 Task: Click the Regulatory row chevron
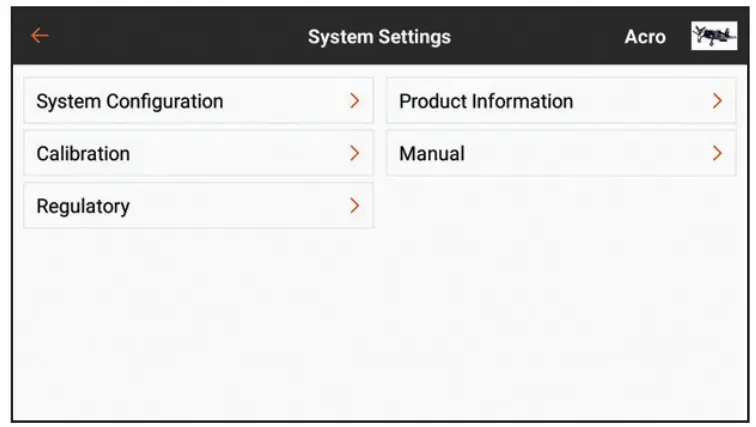coord(354,207)
